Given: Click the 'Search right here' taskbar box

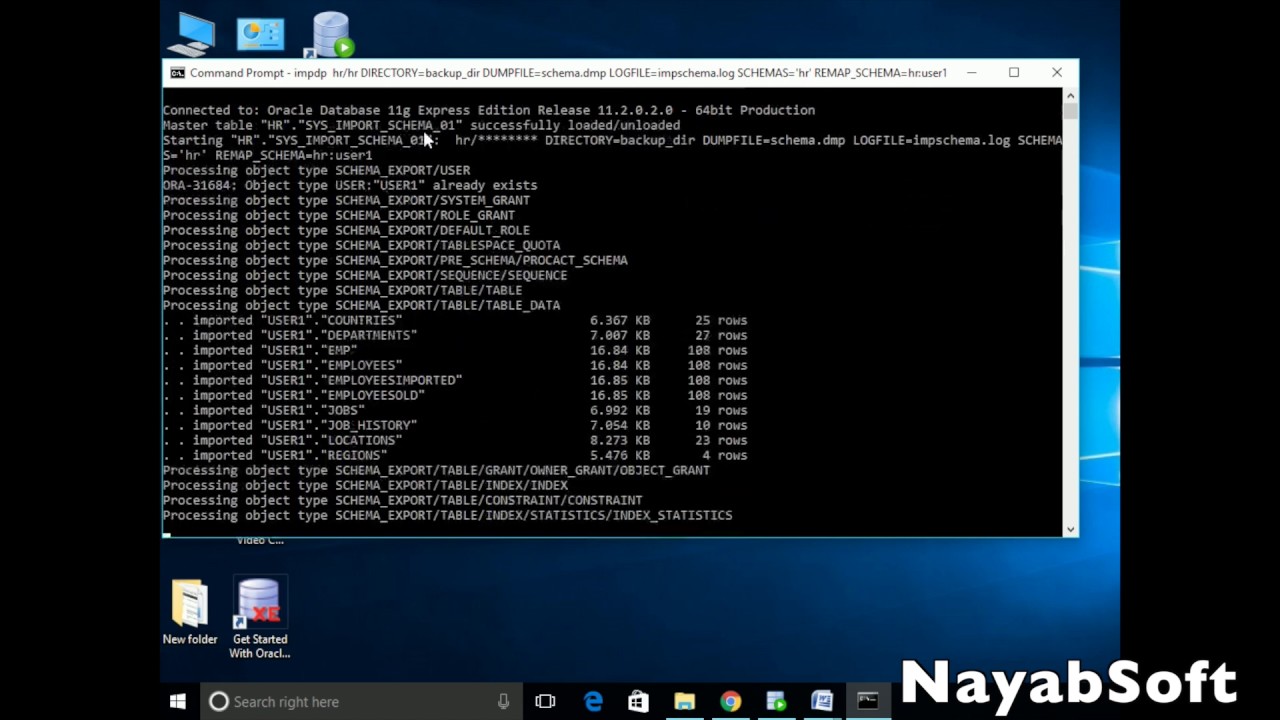Looking at the screenshot, I should click(x=360, y=702).
